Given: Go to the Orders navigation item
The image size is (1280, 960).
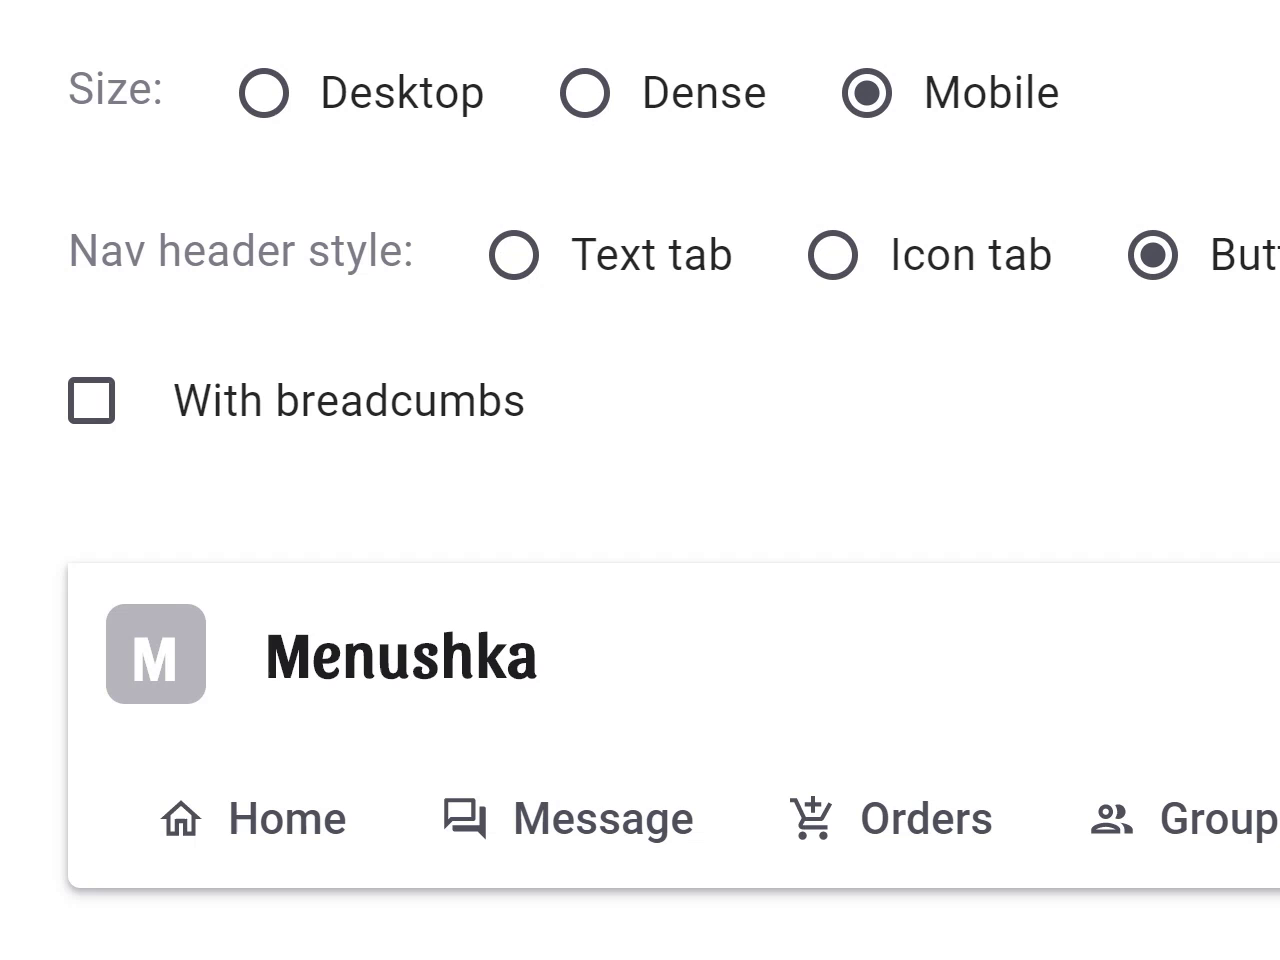Looking at the screenshot, I should 891,819.
